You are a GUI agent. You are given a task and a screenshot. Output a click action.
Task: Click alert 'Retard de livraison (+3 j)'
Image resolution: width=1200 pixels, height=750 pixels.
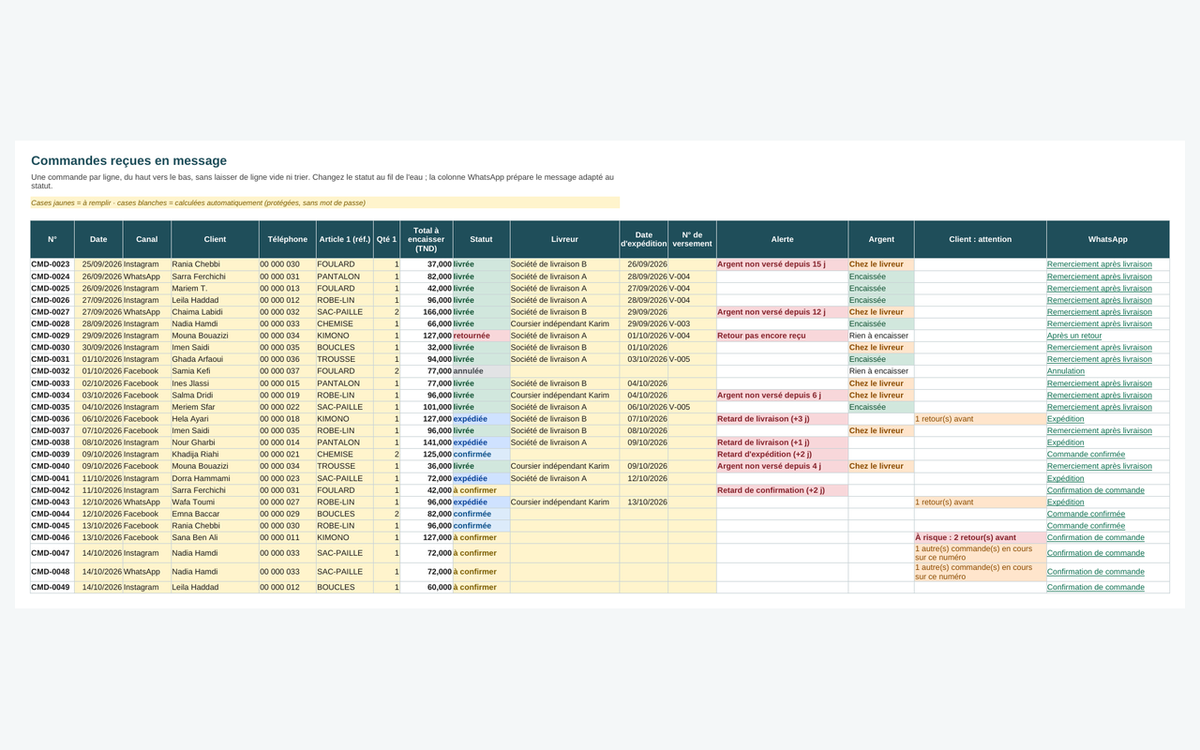coord(782,419)
